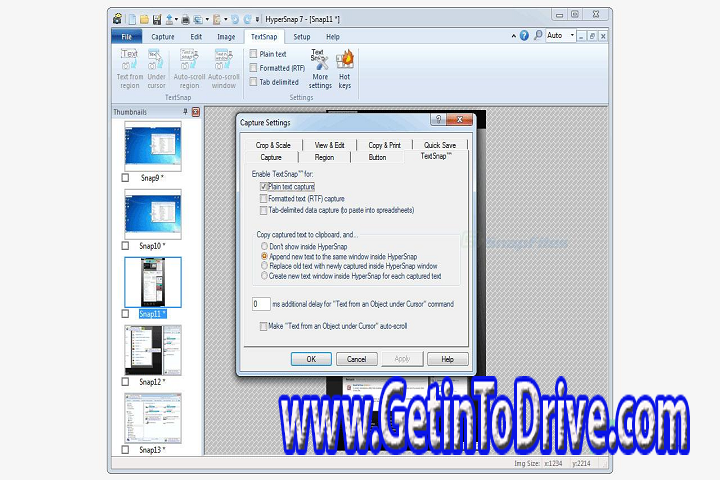Viewport: 720px width, 480px height.
Task: Open More settings in the TextSnap ribbon
Action: pyautogui.click(x=320, y=68)
